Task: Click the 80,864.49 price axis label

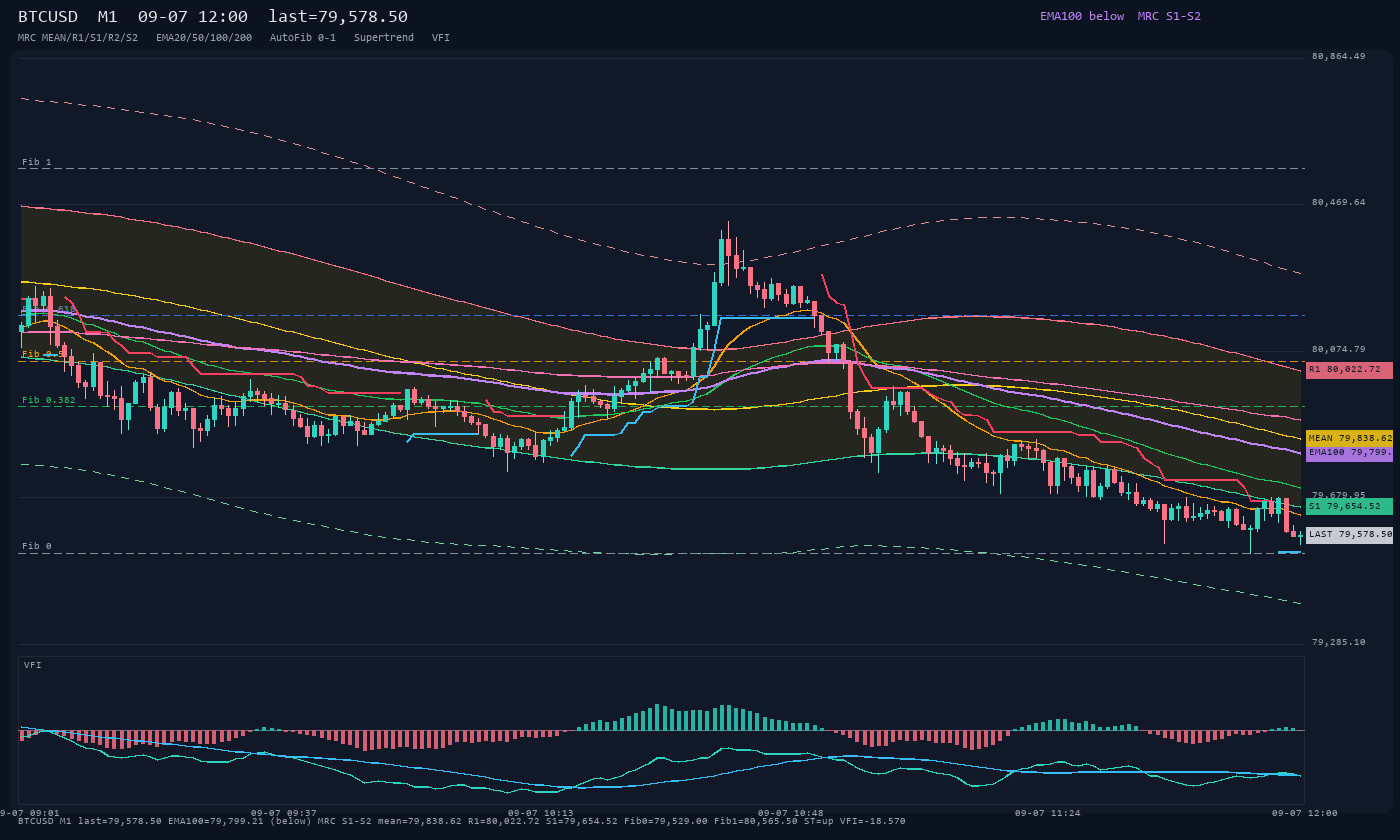Action: 1338,56
